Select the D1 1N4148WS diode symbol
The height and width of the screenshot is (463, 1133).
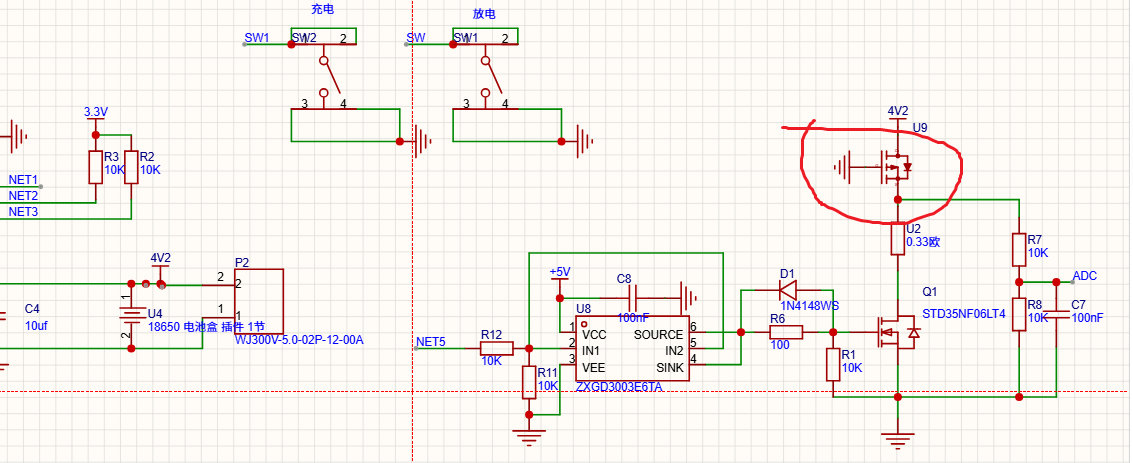pos(787,291)
